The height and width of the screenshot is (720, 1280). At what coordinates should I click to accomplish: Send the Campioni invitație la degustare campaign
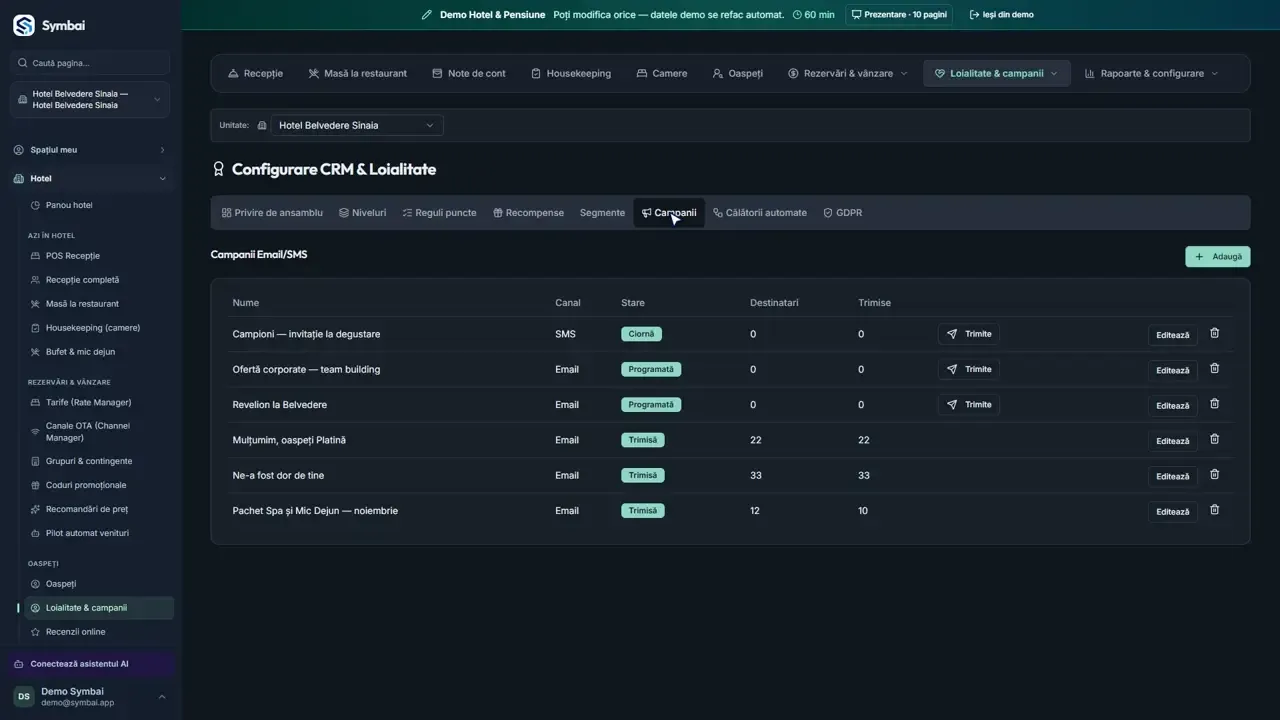(968, 334)
